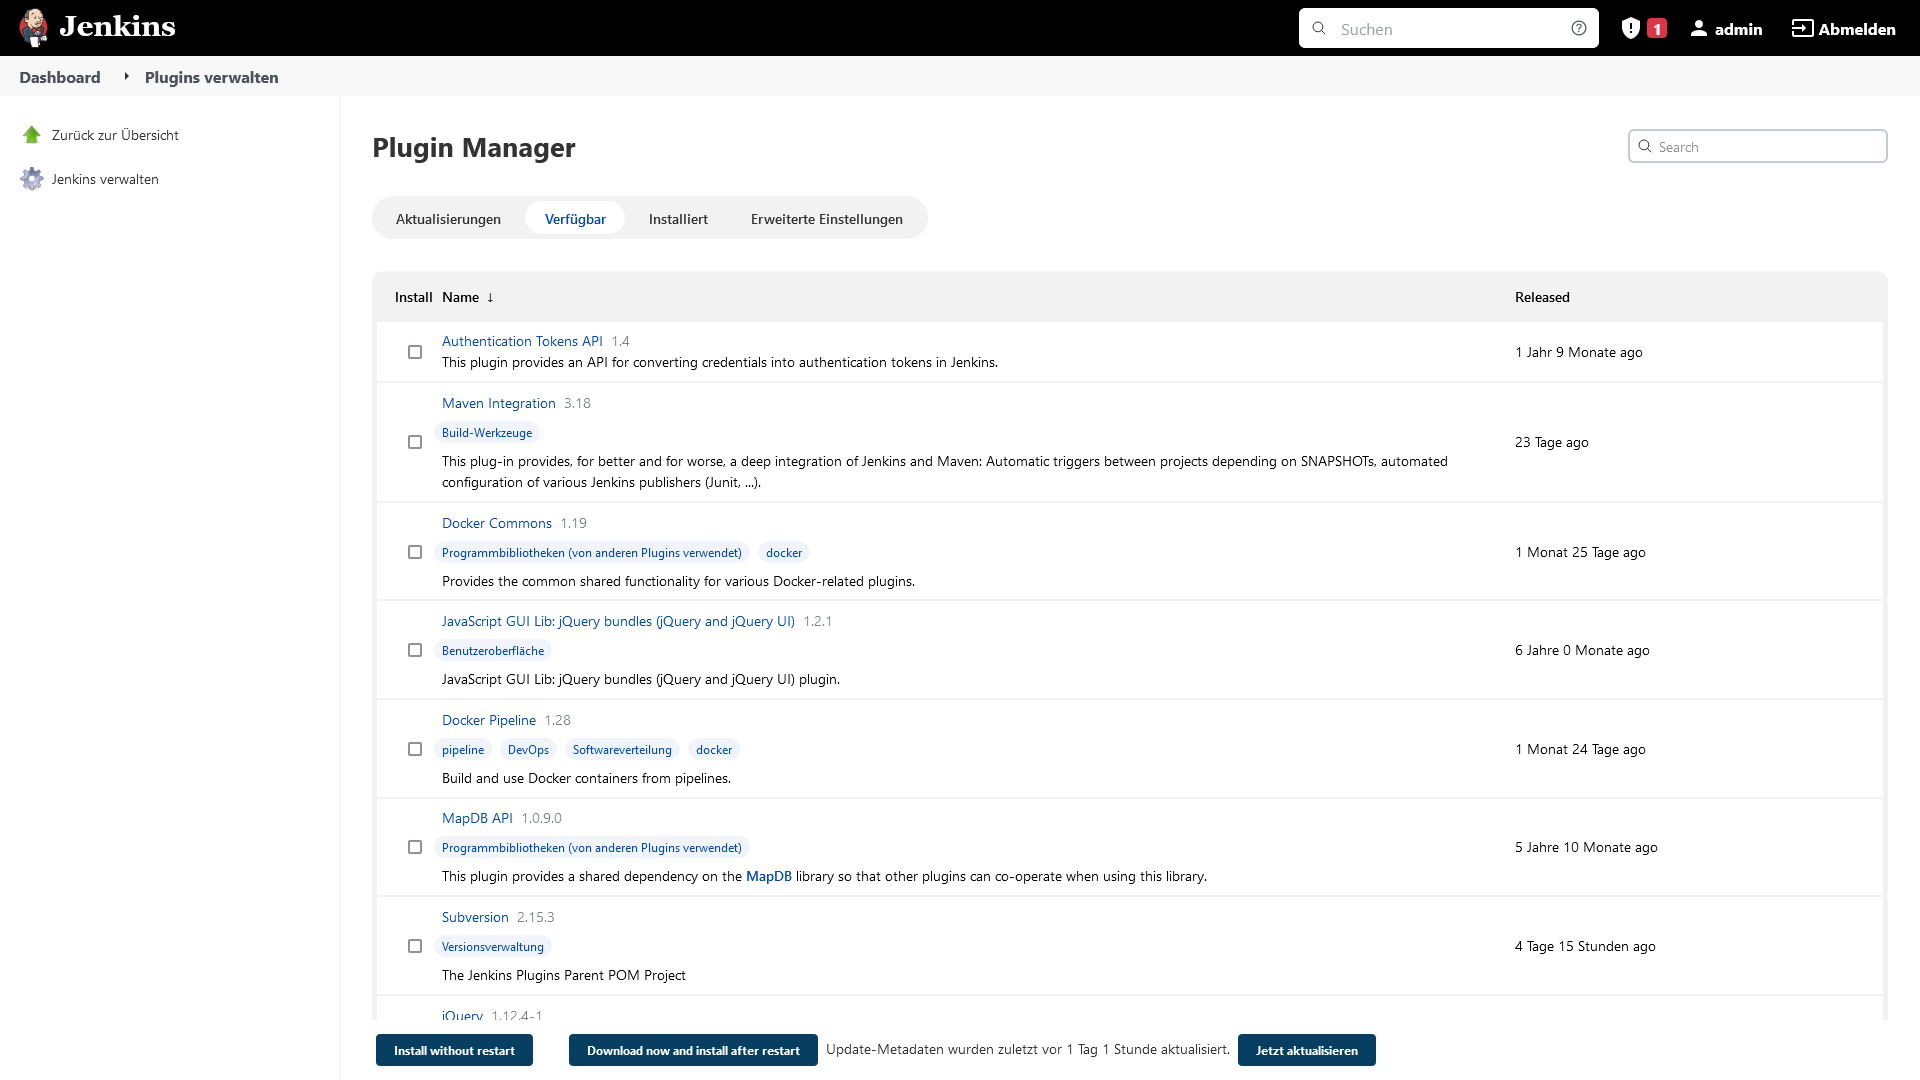Image resolution: width=1920 pixels, height=1080 pixels.
Task: Toggle Name column sort arrow
Action: 490,297
